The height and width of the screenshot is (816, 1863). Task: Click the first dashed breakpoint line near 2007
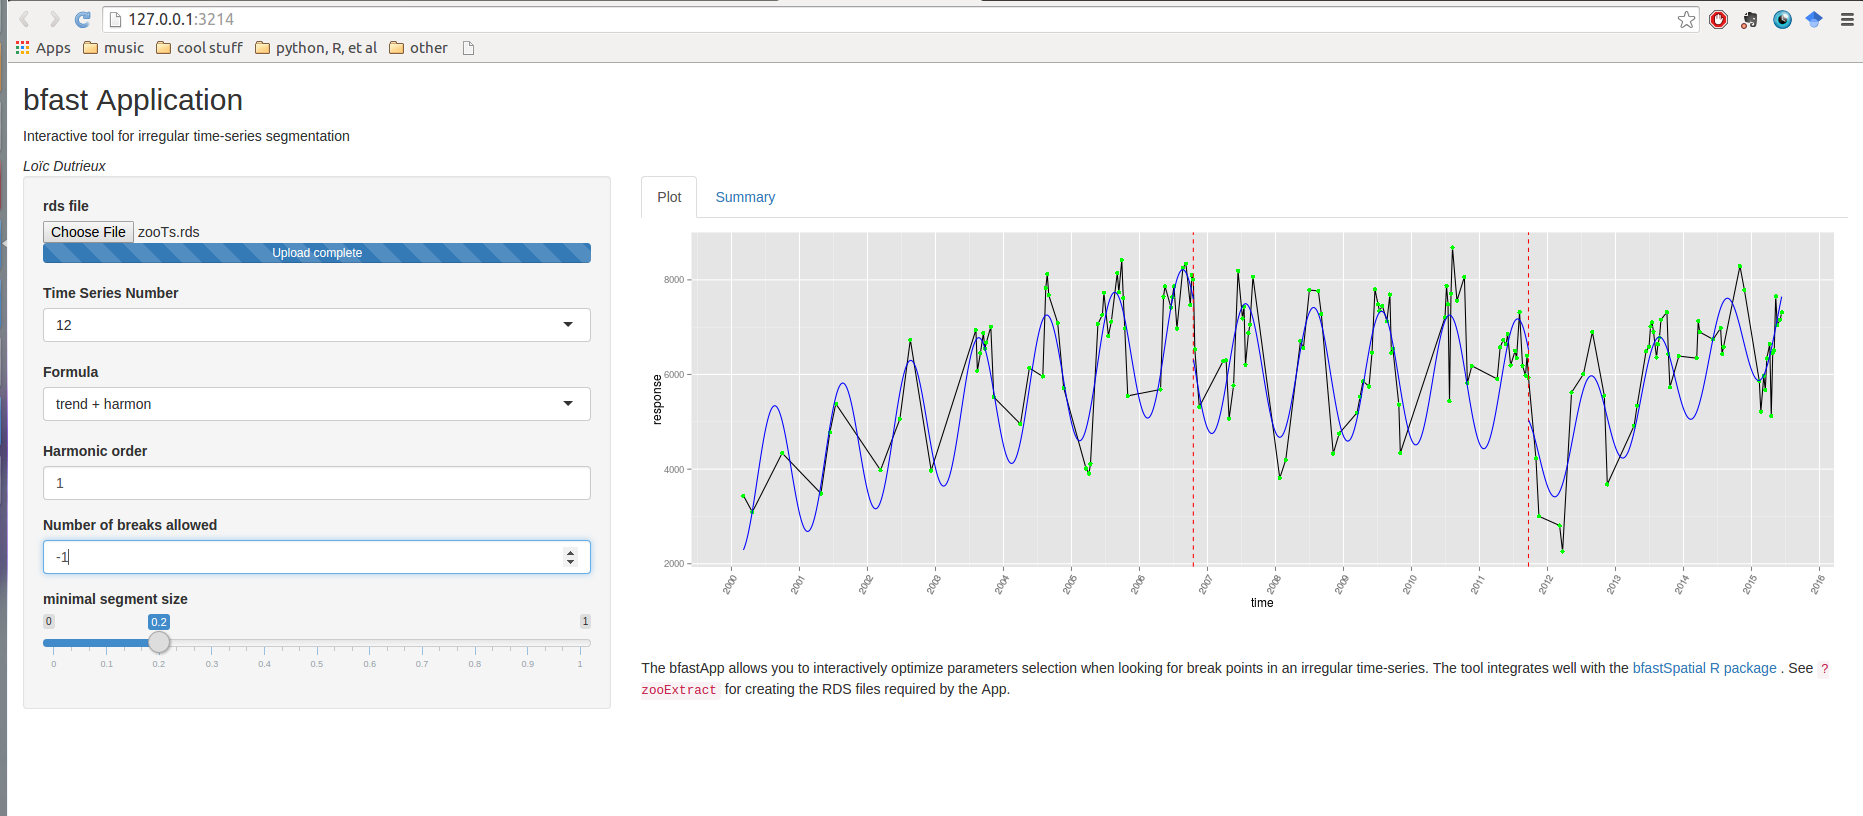(x=1193, y=398)
